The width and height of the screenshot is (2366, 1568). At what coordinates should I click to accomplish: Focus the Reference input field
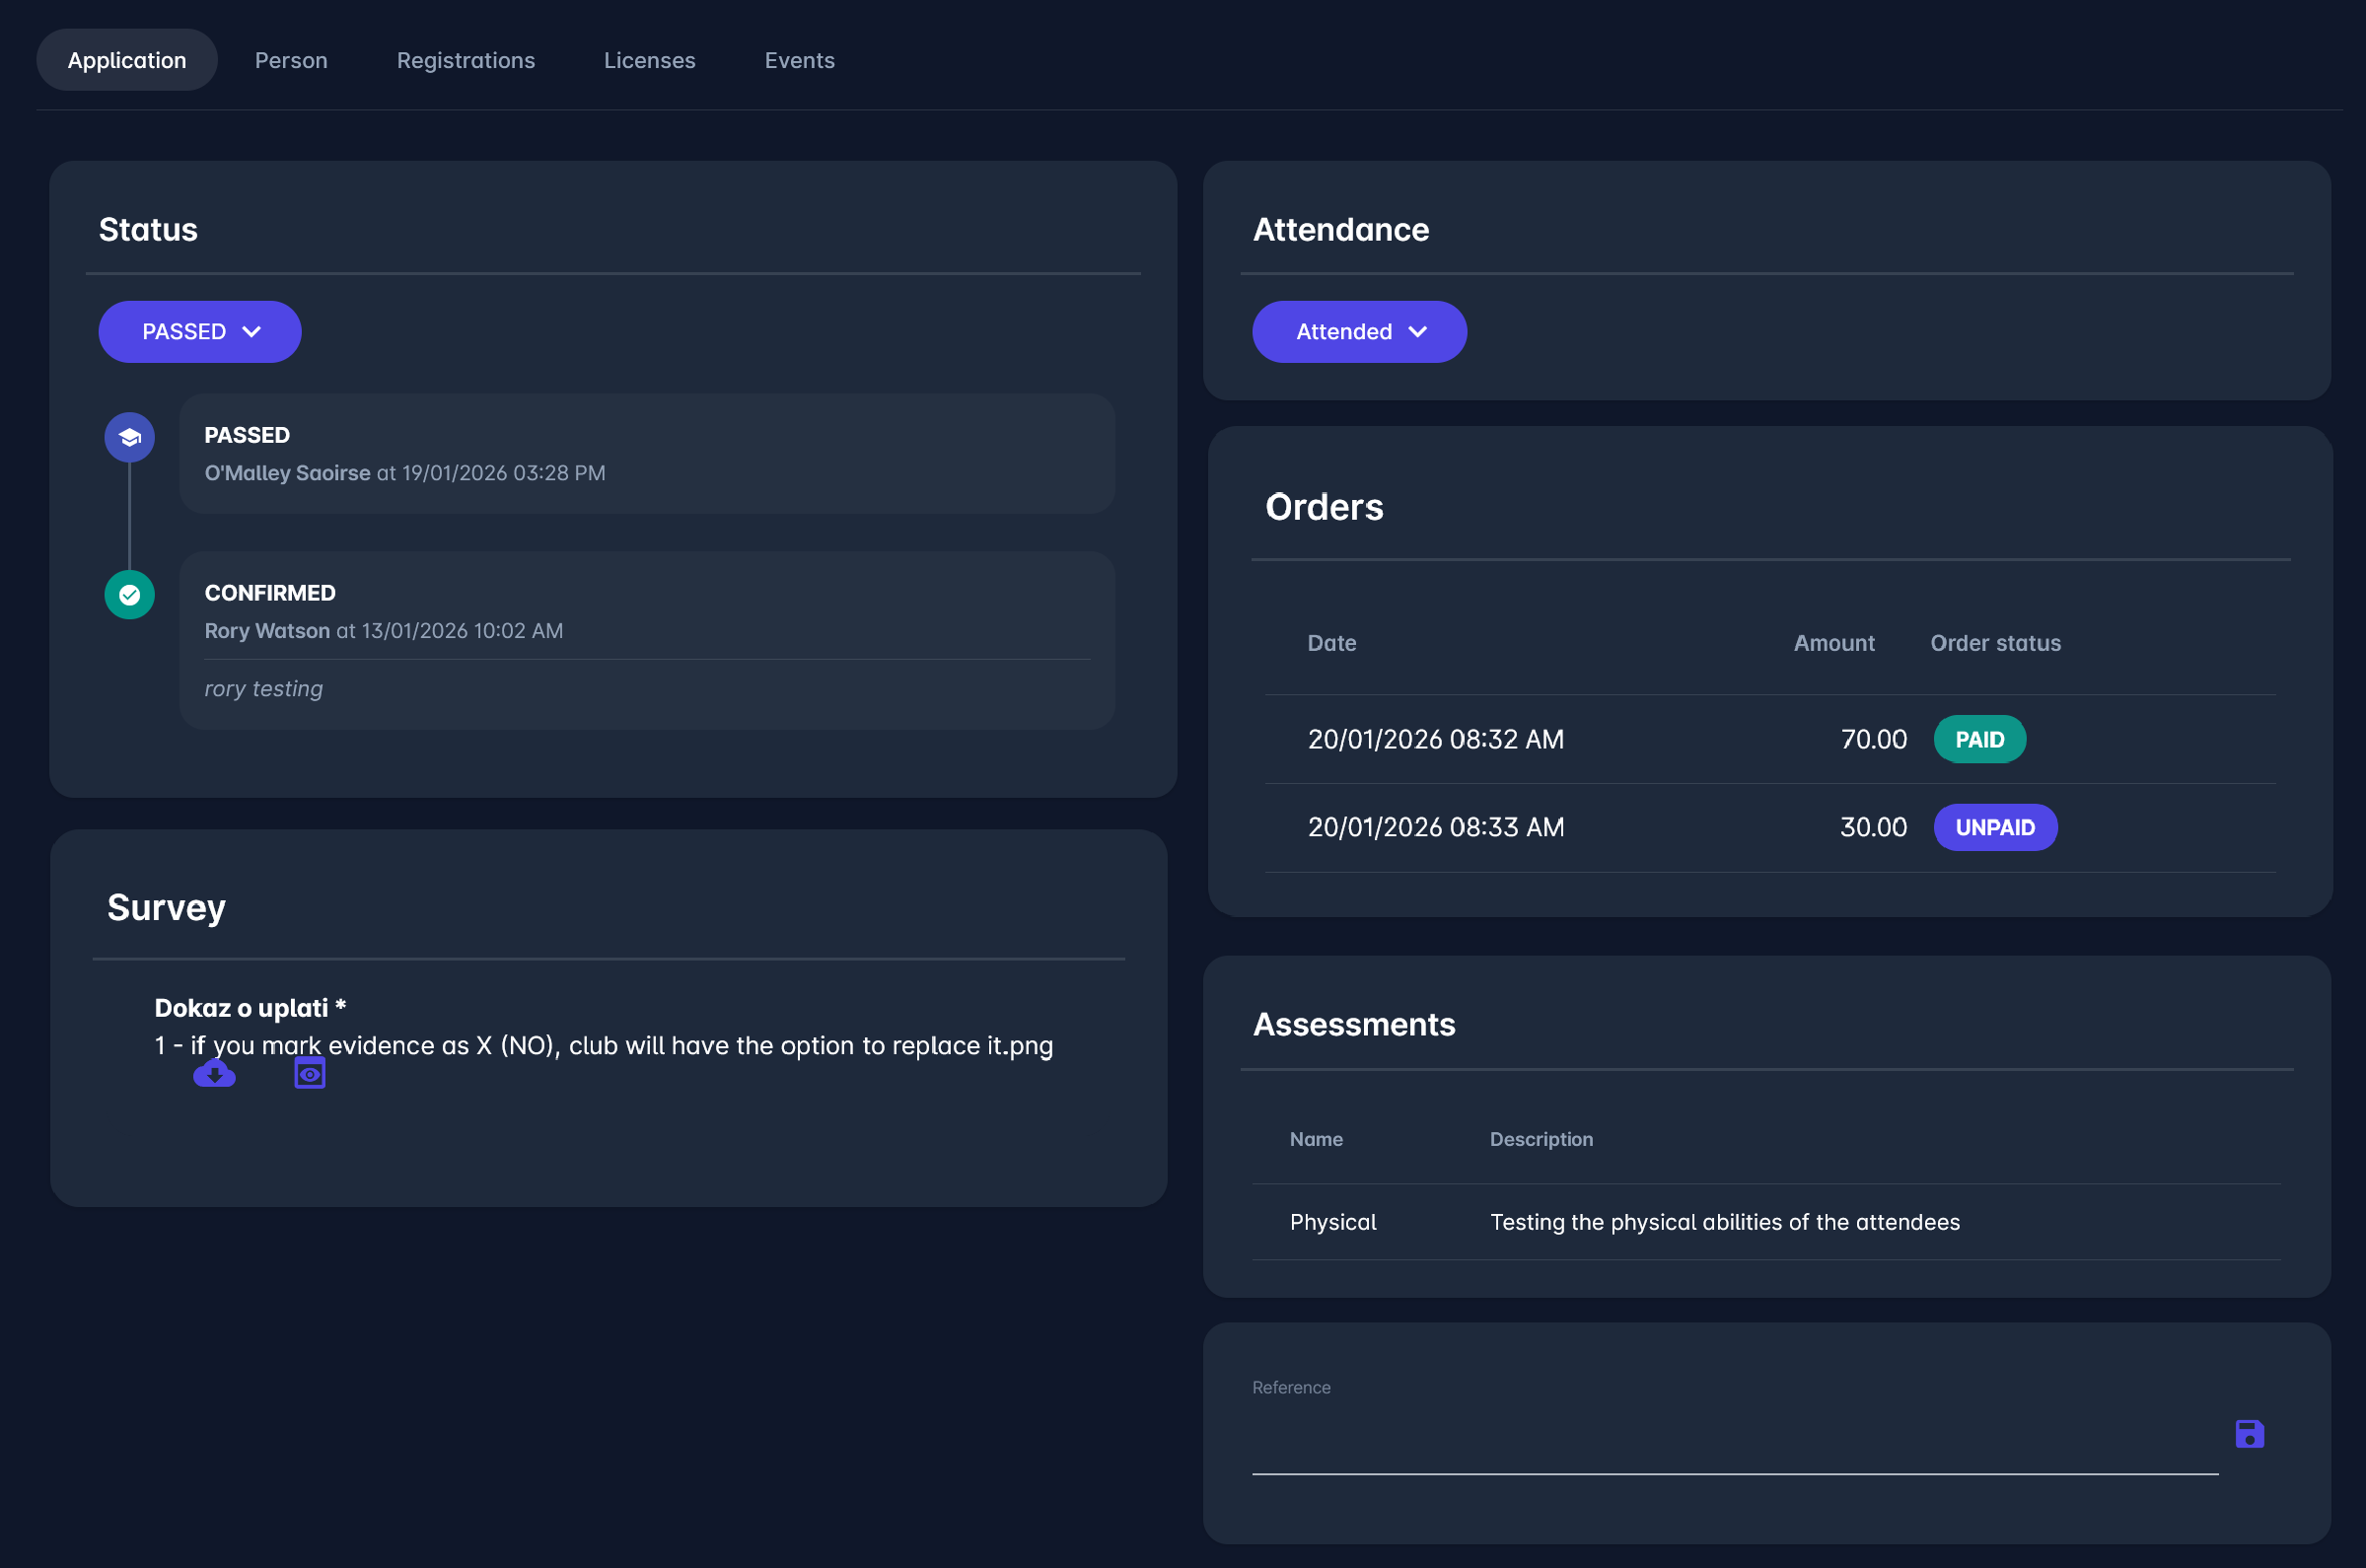[1734, 1445]
